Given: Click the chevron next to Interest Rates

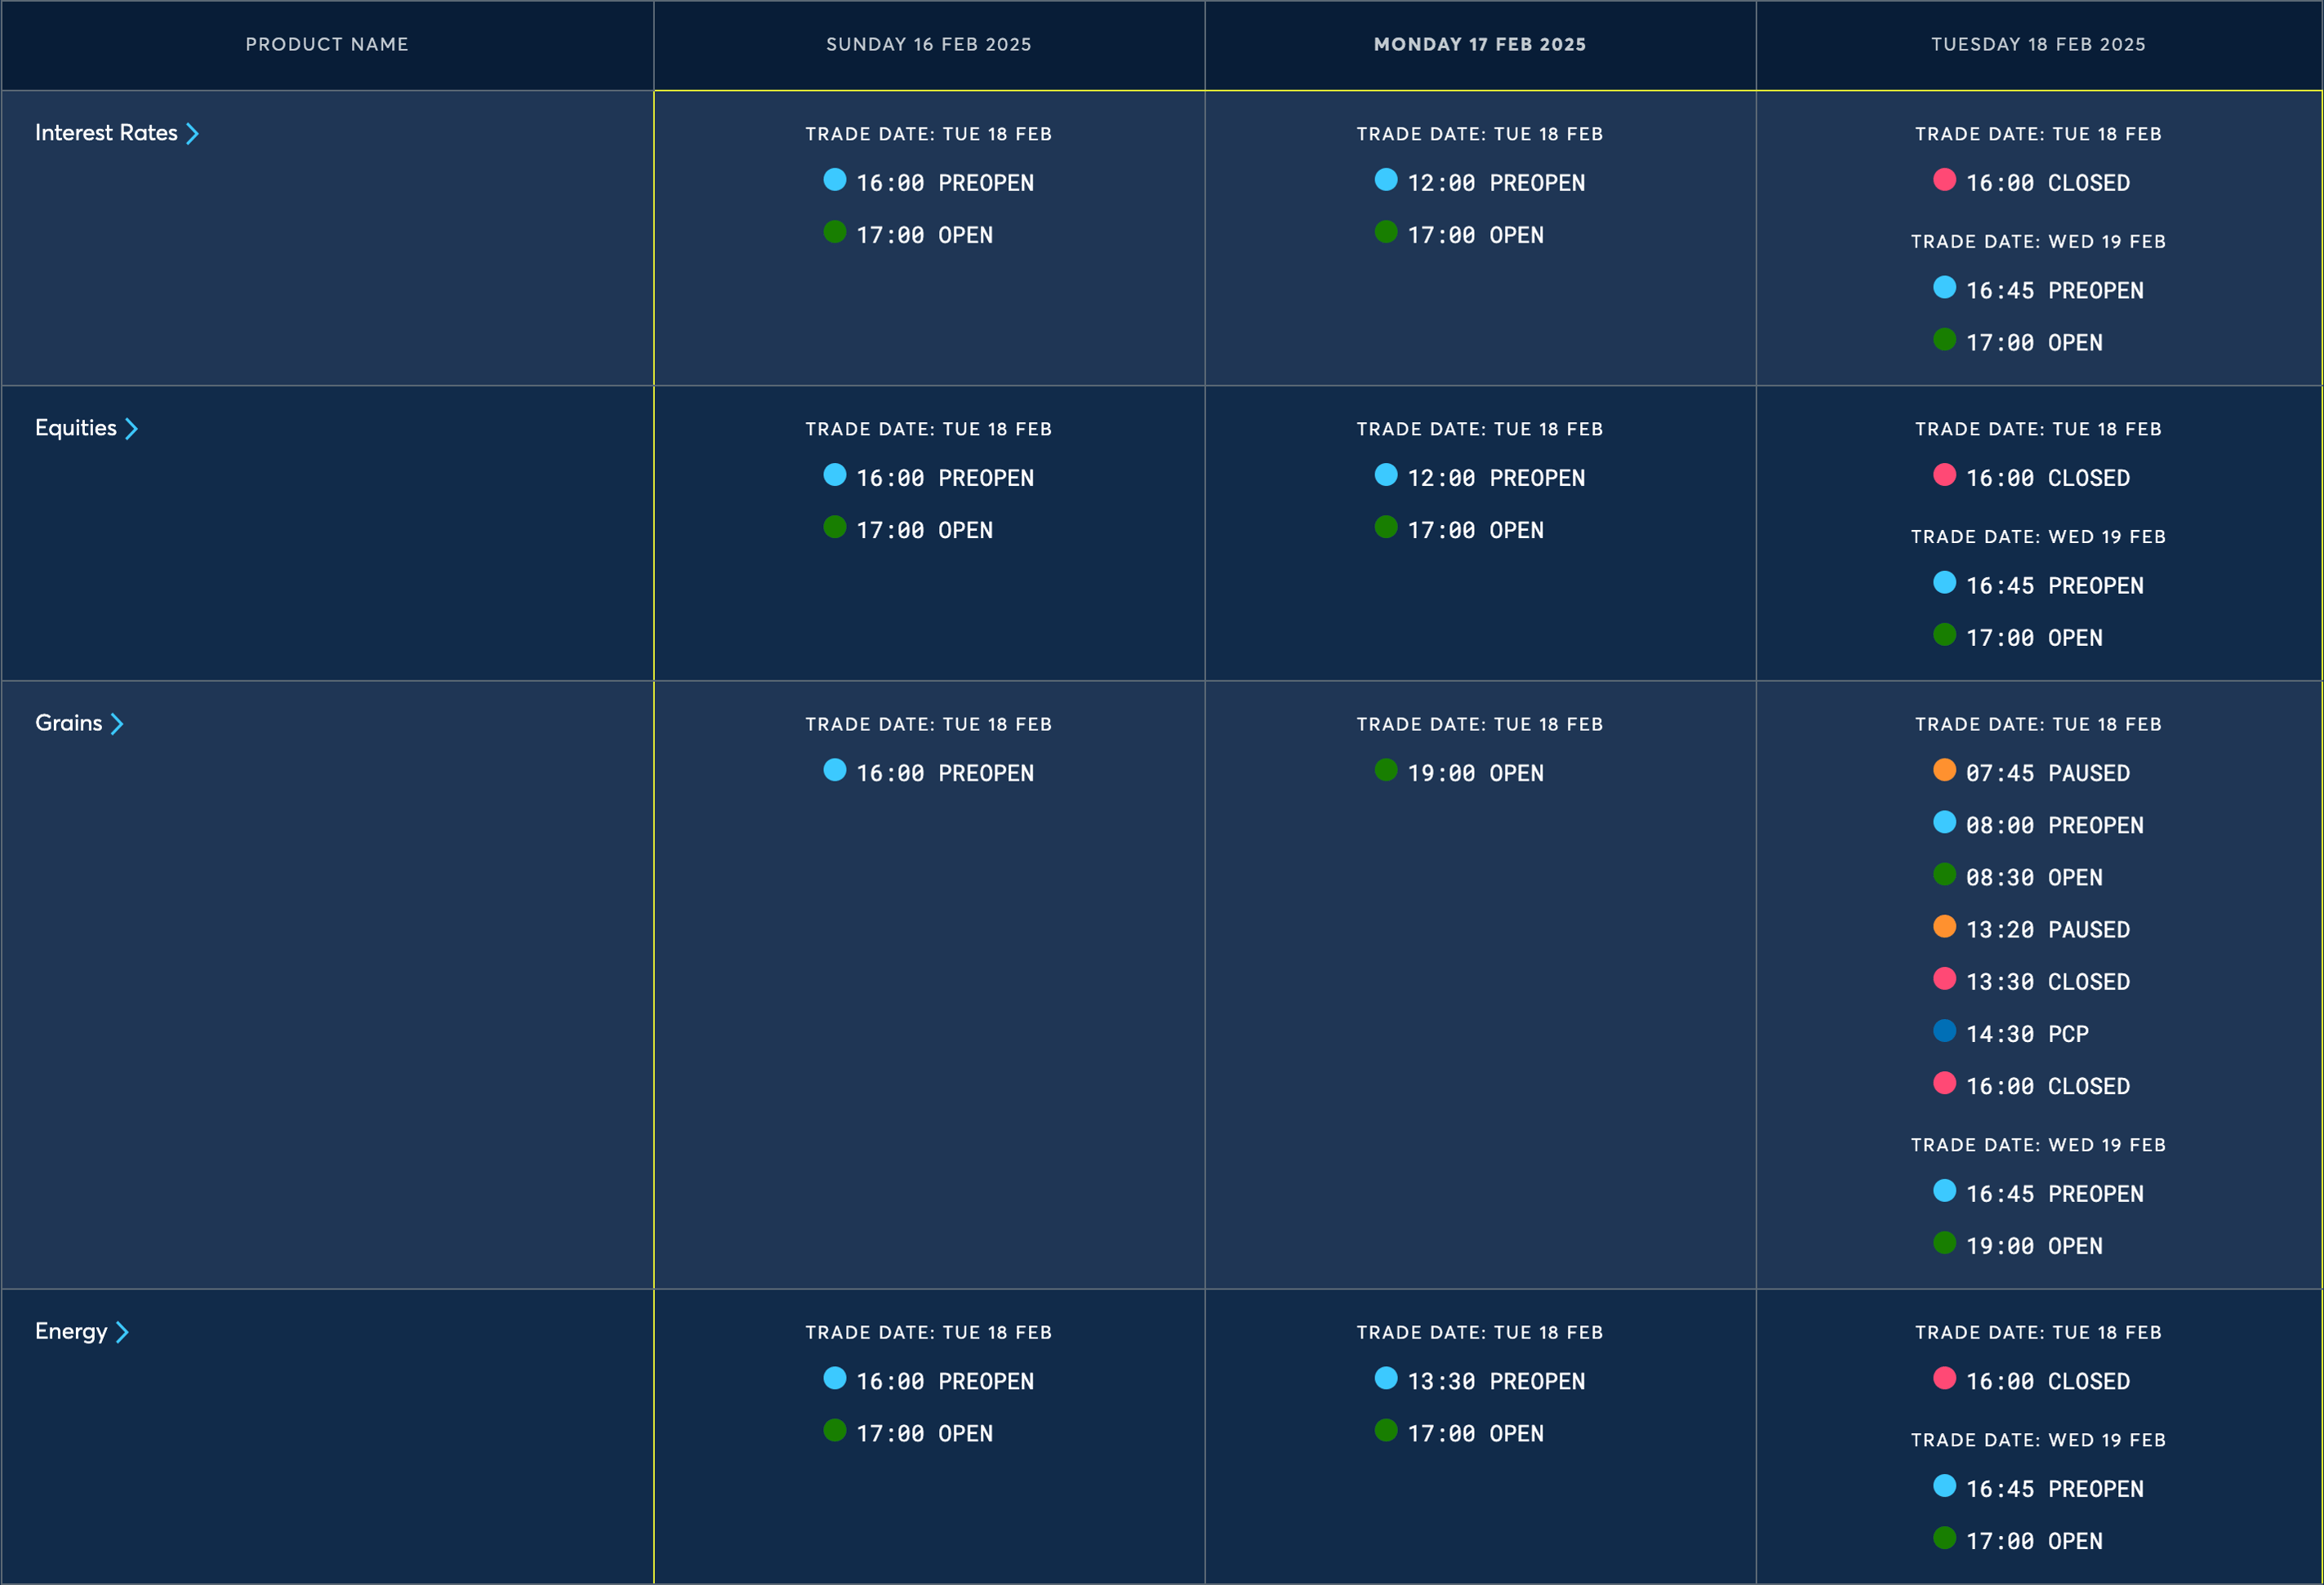Looking at the screenshot, I should point(192,133).
